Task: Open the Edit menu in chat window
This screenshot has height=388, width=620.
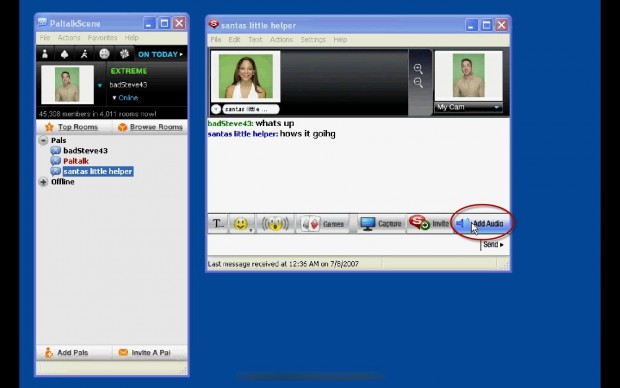Action: (234, 40)
